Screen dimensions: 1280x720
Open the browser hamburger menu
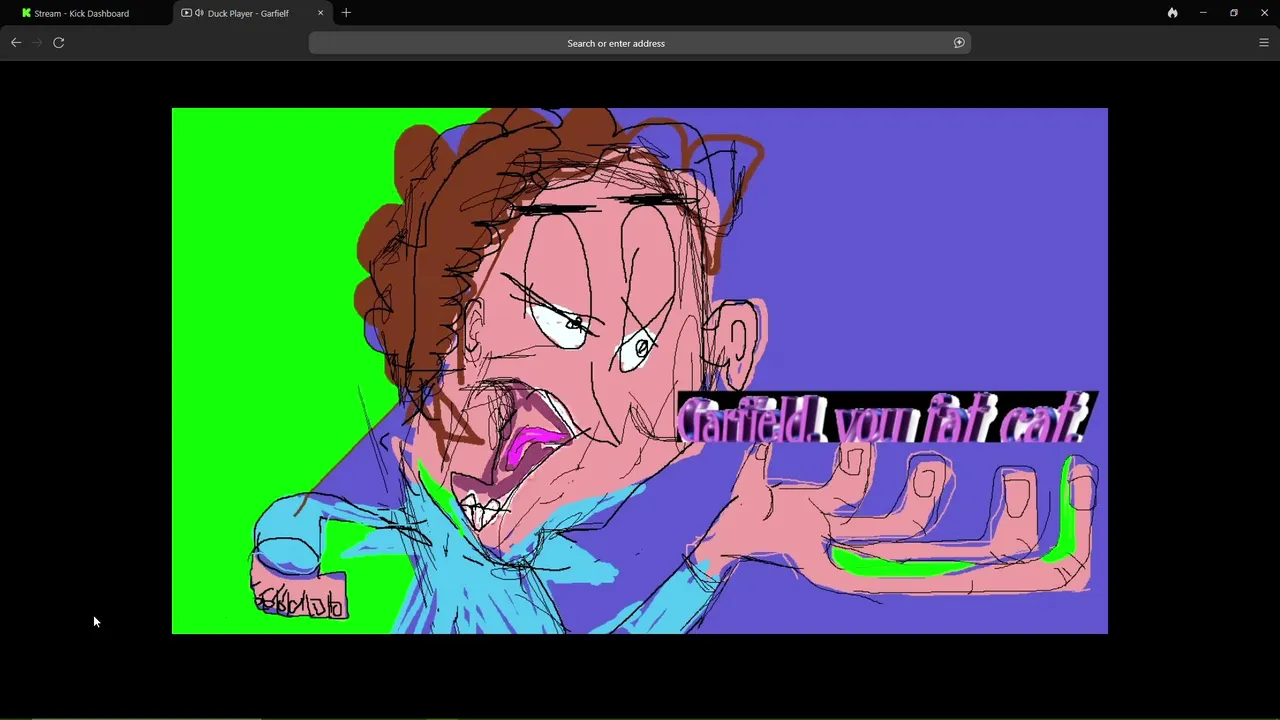pyautogui.click(x=1264, y=43)
